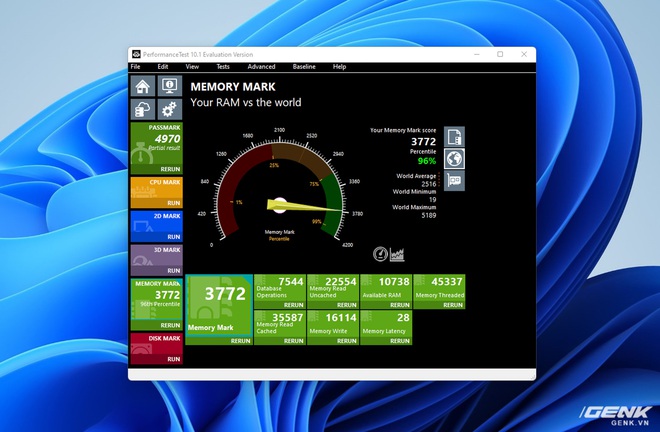Click the 4970 PassMark score
The width and height of the screenshot is (660, 432).
click(168, 139)
